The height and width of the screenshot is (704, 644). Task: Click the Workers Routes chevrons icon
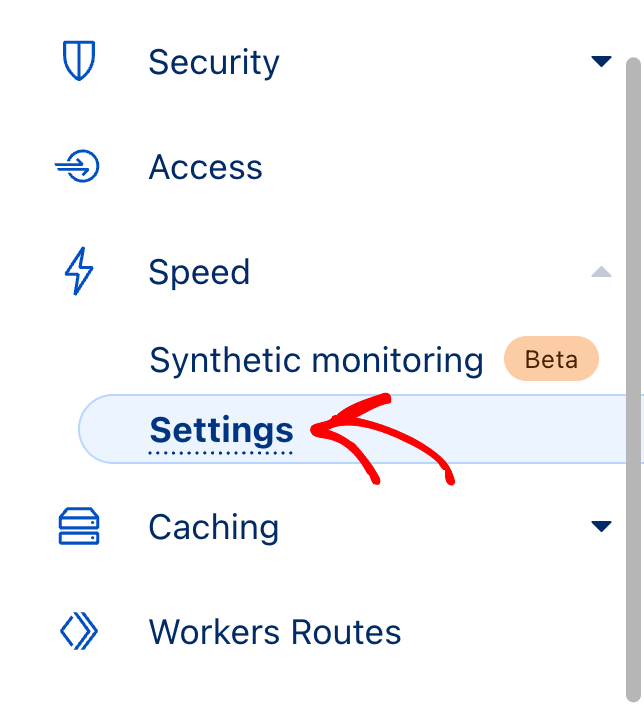click(78, 632)
